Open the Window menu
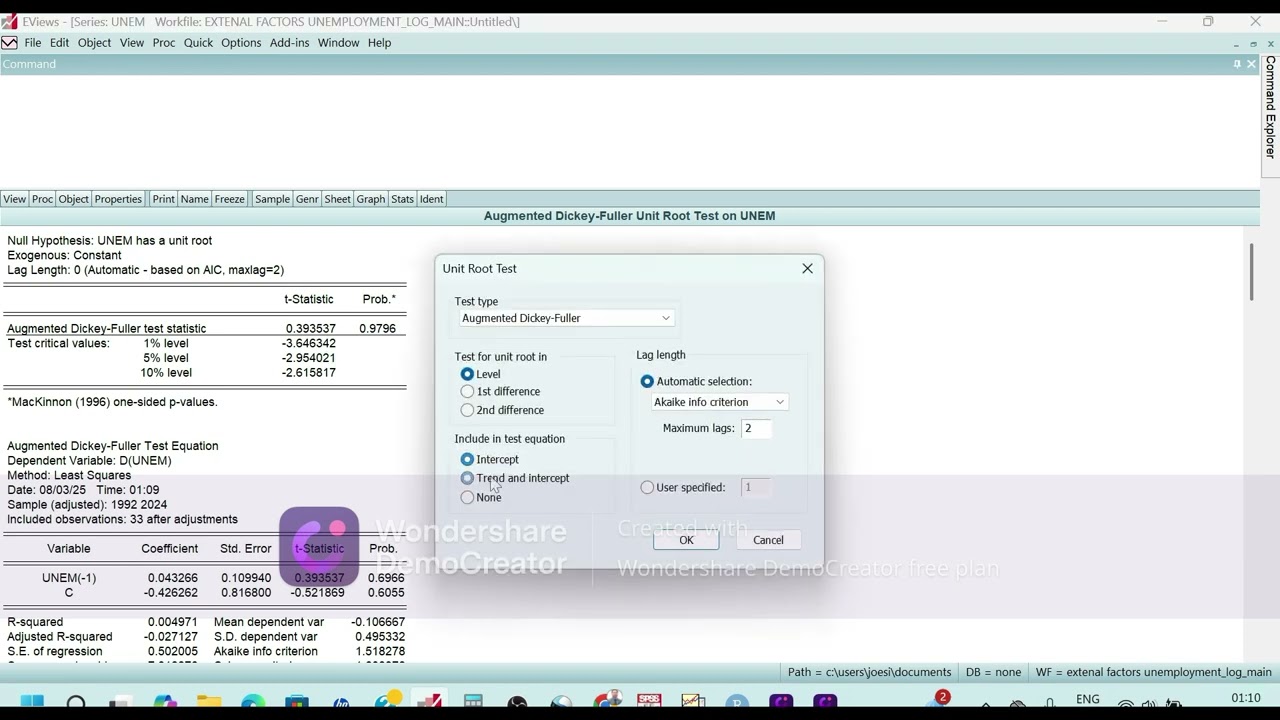1280x720 pixels. (x=338, y=43)
